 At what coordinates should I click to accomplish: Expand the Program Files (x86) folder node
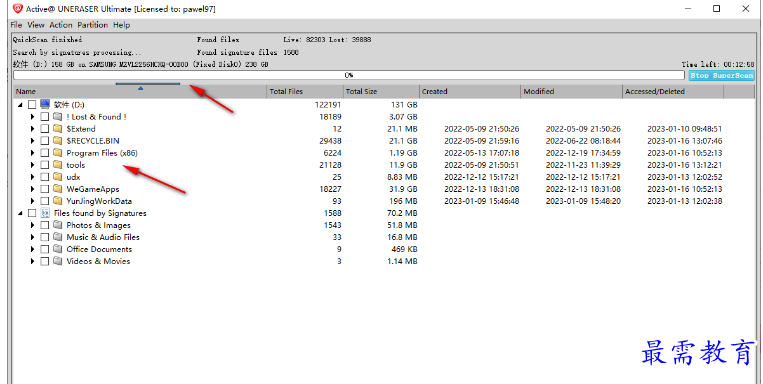point(33,153)
